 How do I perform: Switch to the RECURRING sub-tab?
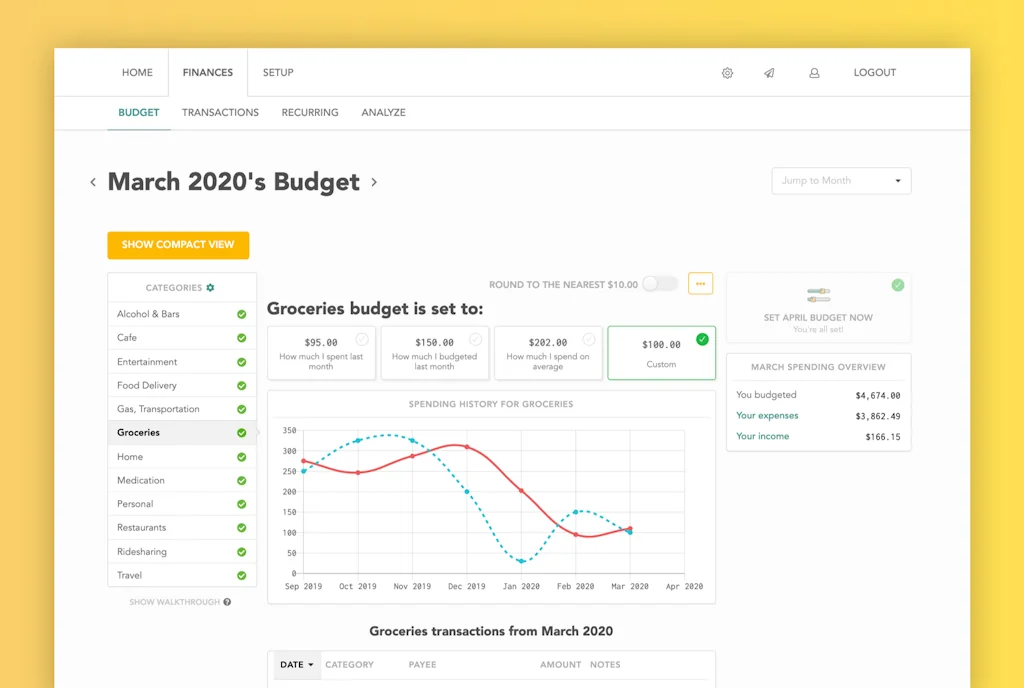310,112
